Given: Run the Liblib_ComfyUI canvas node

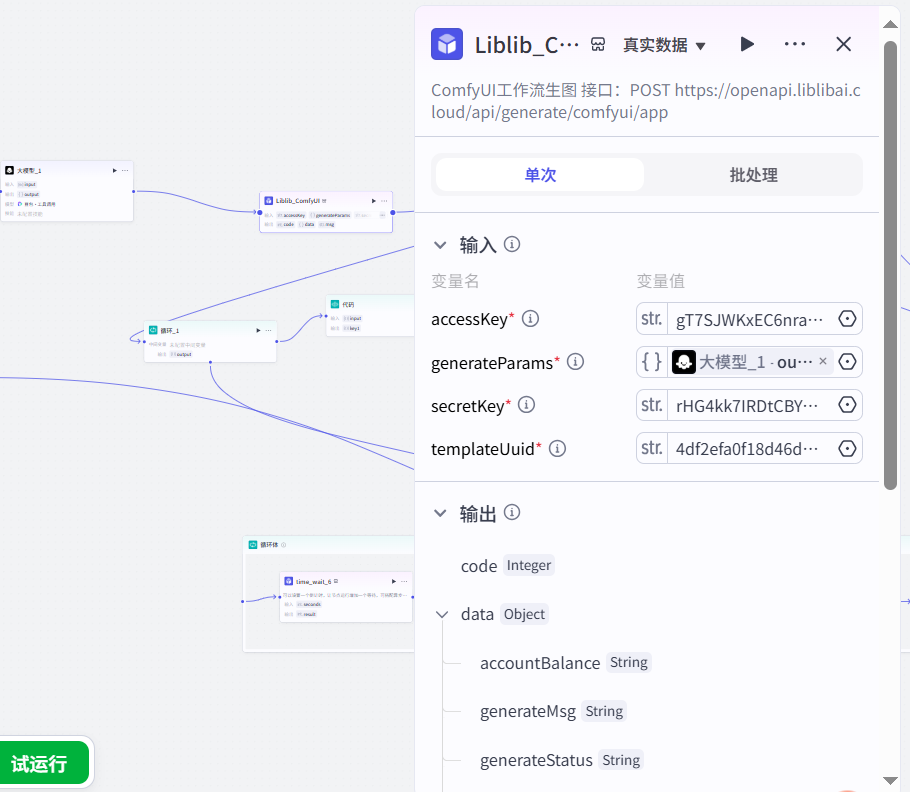Looking at the screenshot, I should [373, 201].
